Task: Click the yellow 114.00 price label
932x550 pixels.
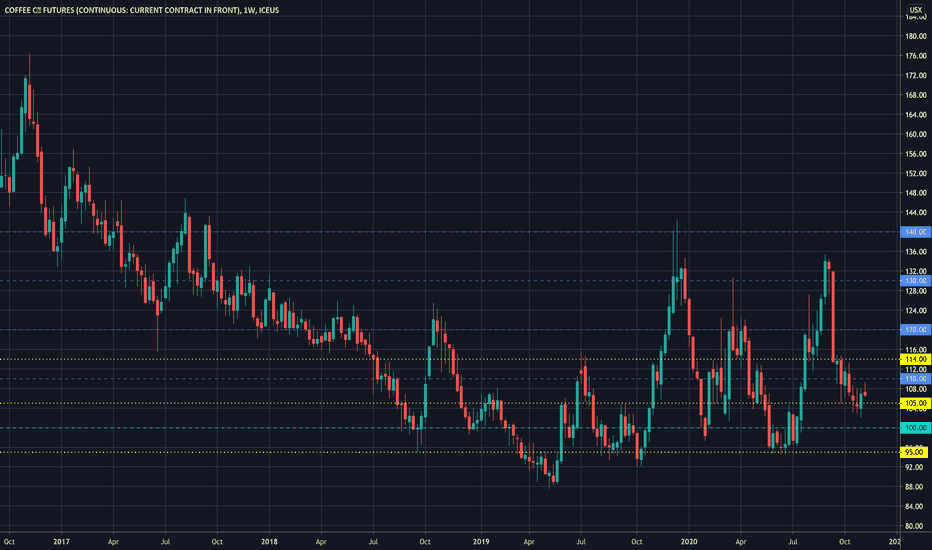Action: click(x=915, y=359)
